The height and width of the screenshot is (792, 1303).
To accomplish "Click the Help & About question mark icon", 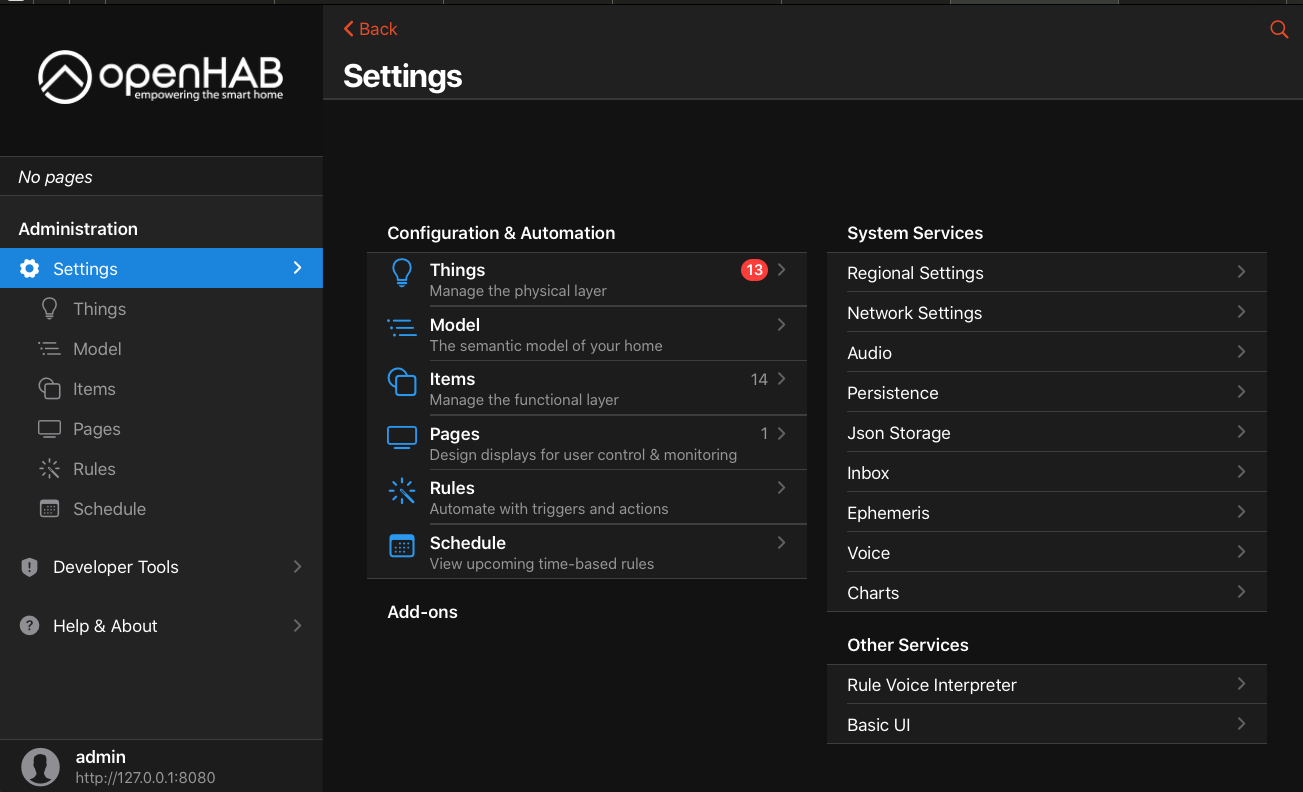I will pos(29,626).
